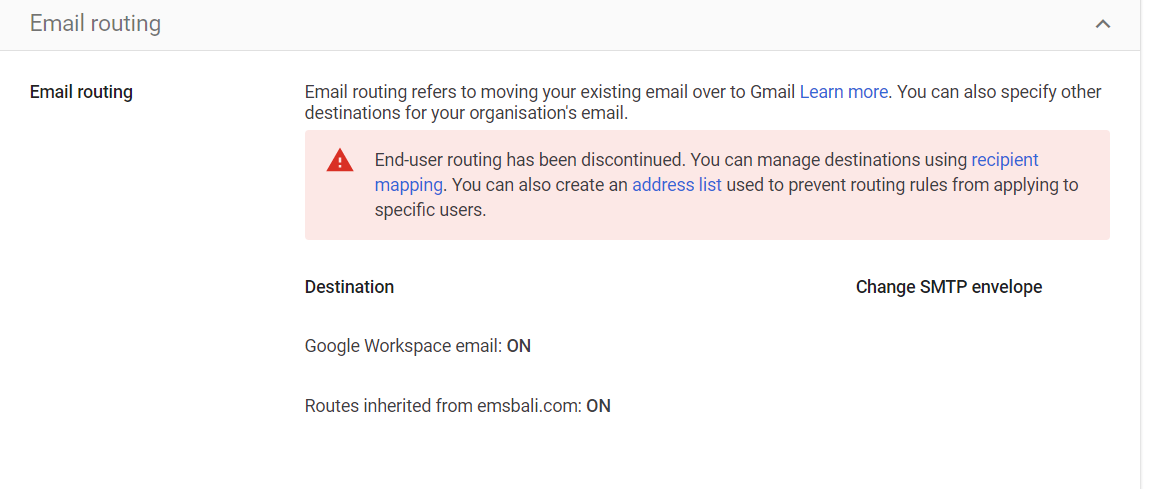Click the "End-user routing has been discontinued" sentence

point(530,160)
